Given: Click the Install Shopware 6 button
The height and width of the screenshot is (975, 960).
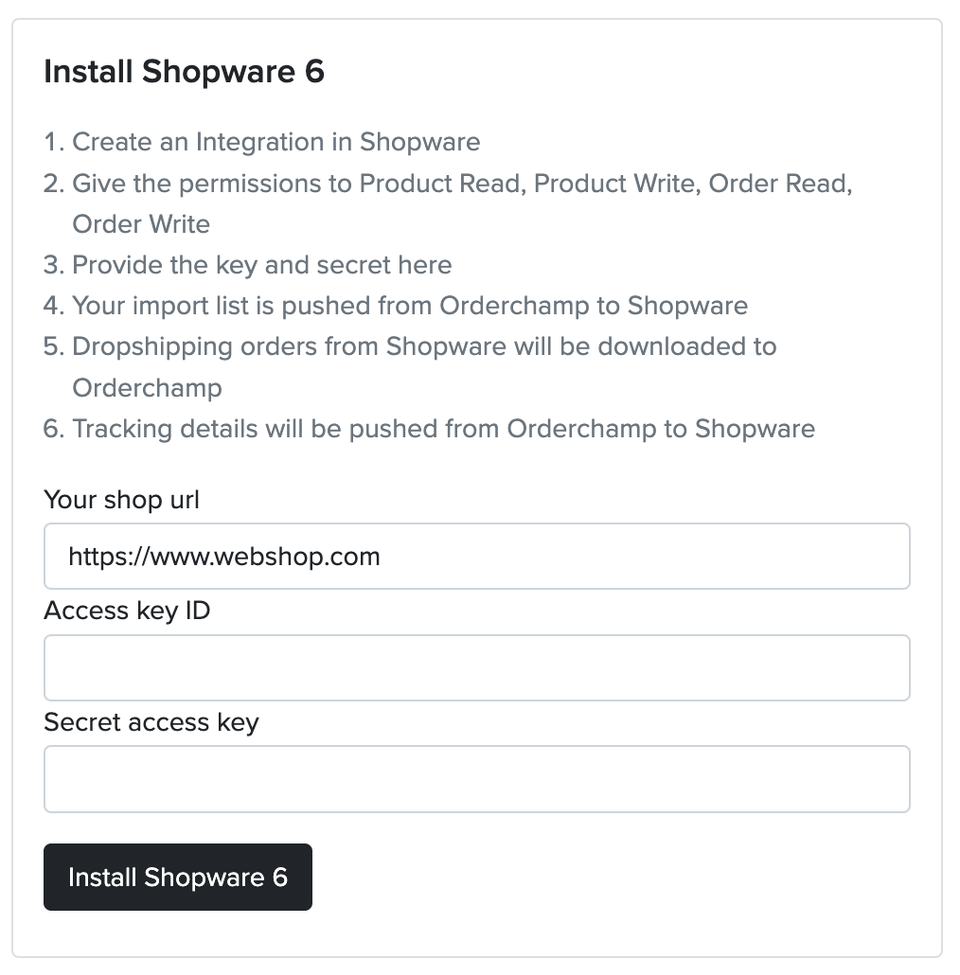Looking at the screenshot, I should tap(177, 877).
